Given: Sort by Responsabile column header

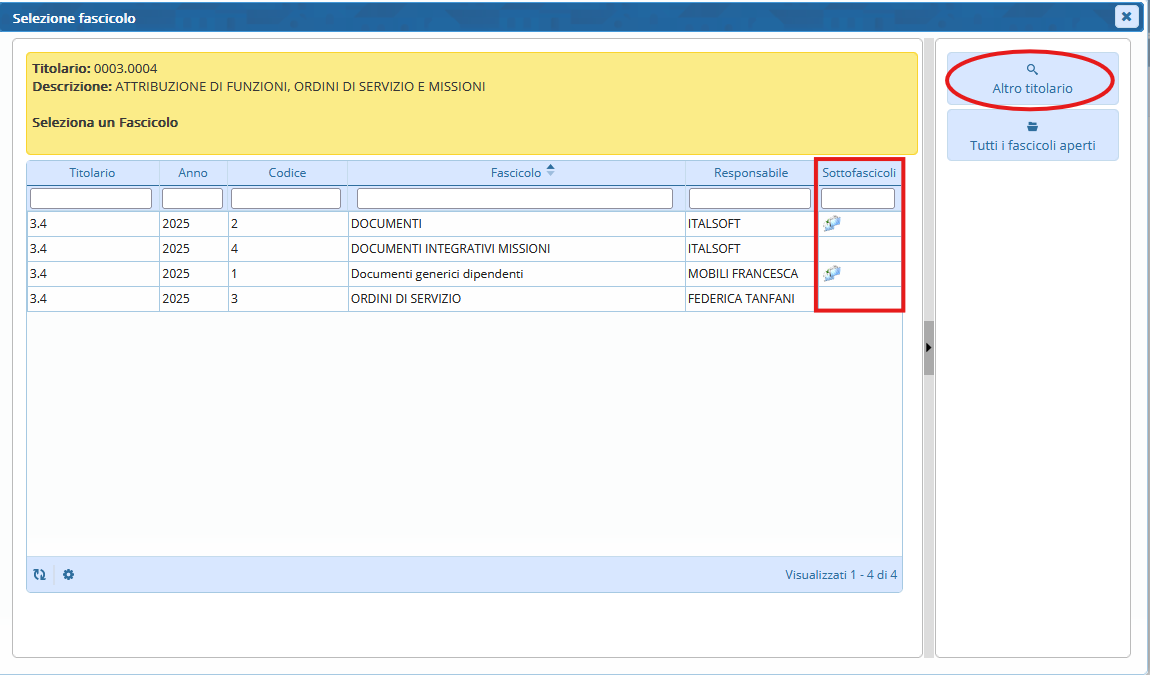Looking at the screenshot, I should tap(750, 173).
